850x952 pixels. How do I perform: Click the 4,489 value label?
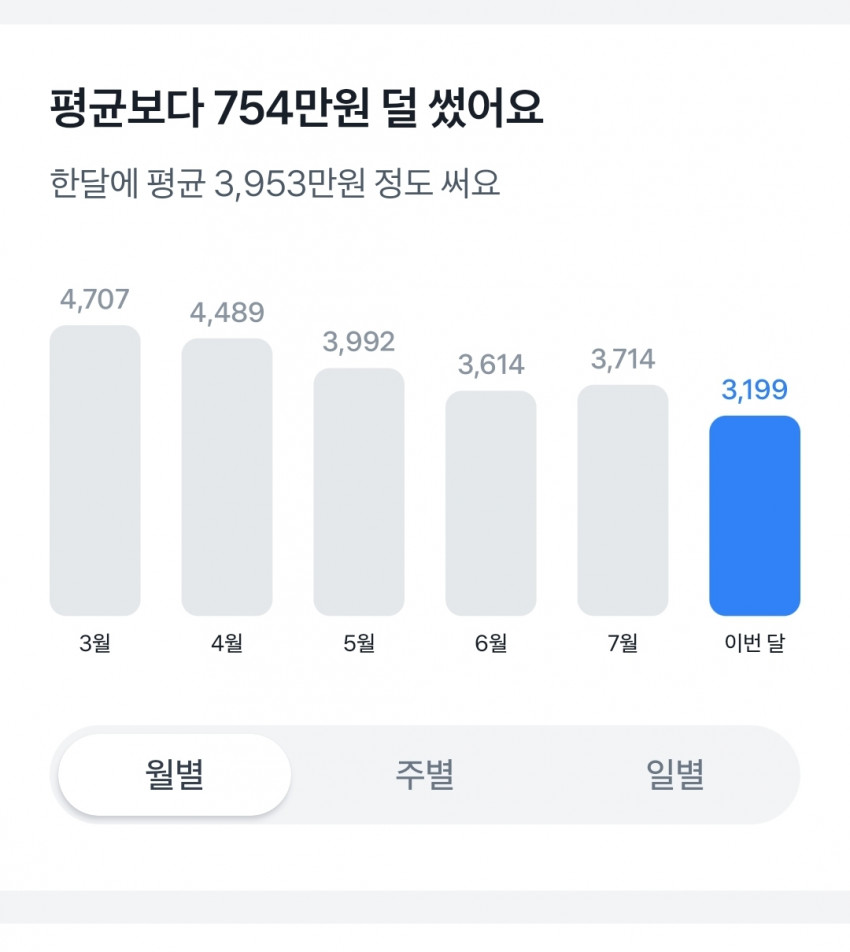click(227, 313)
